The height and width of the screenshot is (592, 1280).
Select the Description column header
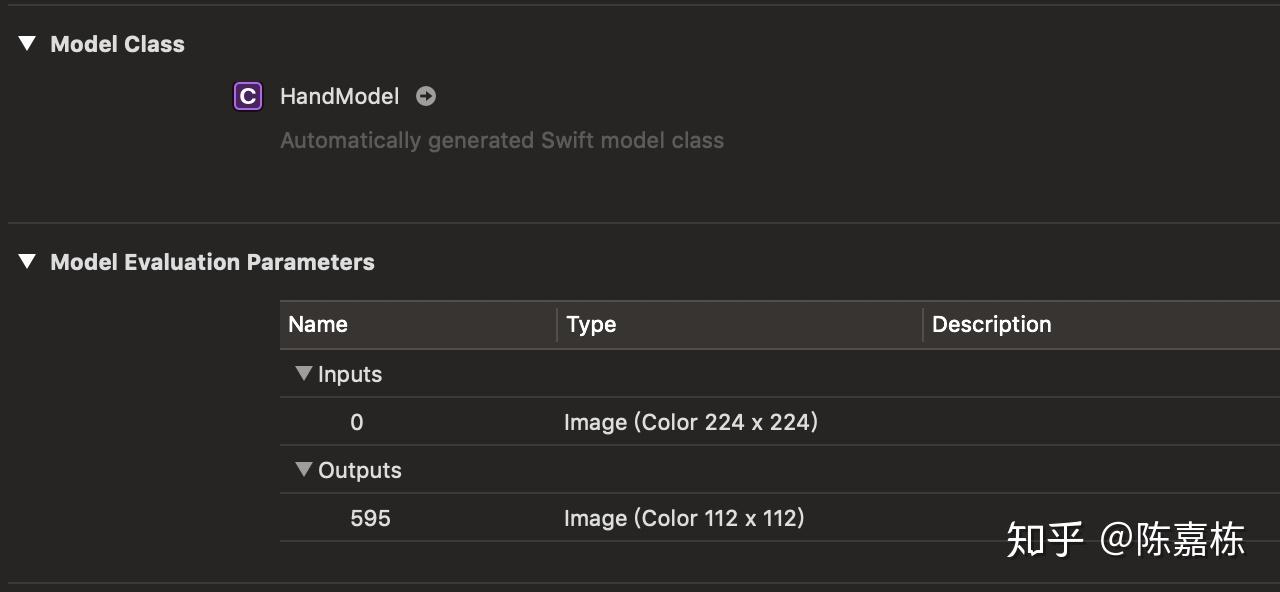tap(991, 324)
